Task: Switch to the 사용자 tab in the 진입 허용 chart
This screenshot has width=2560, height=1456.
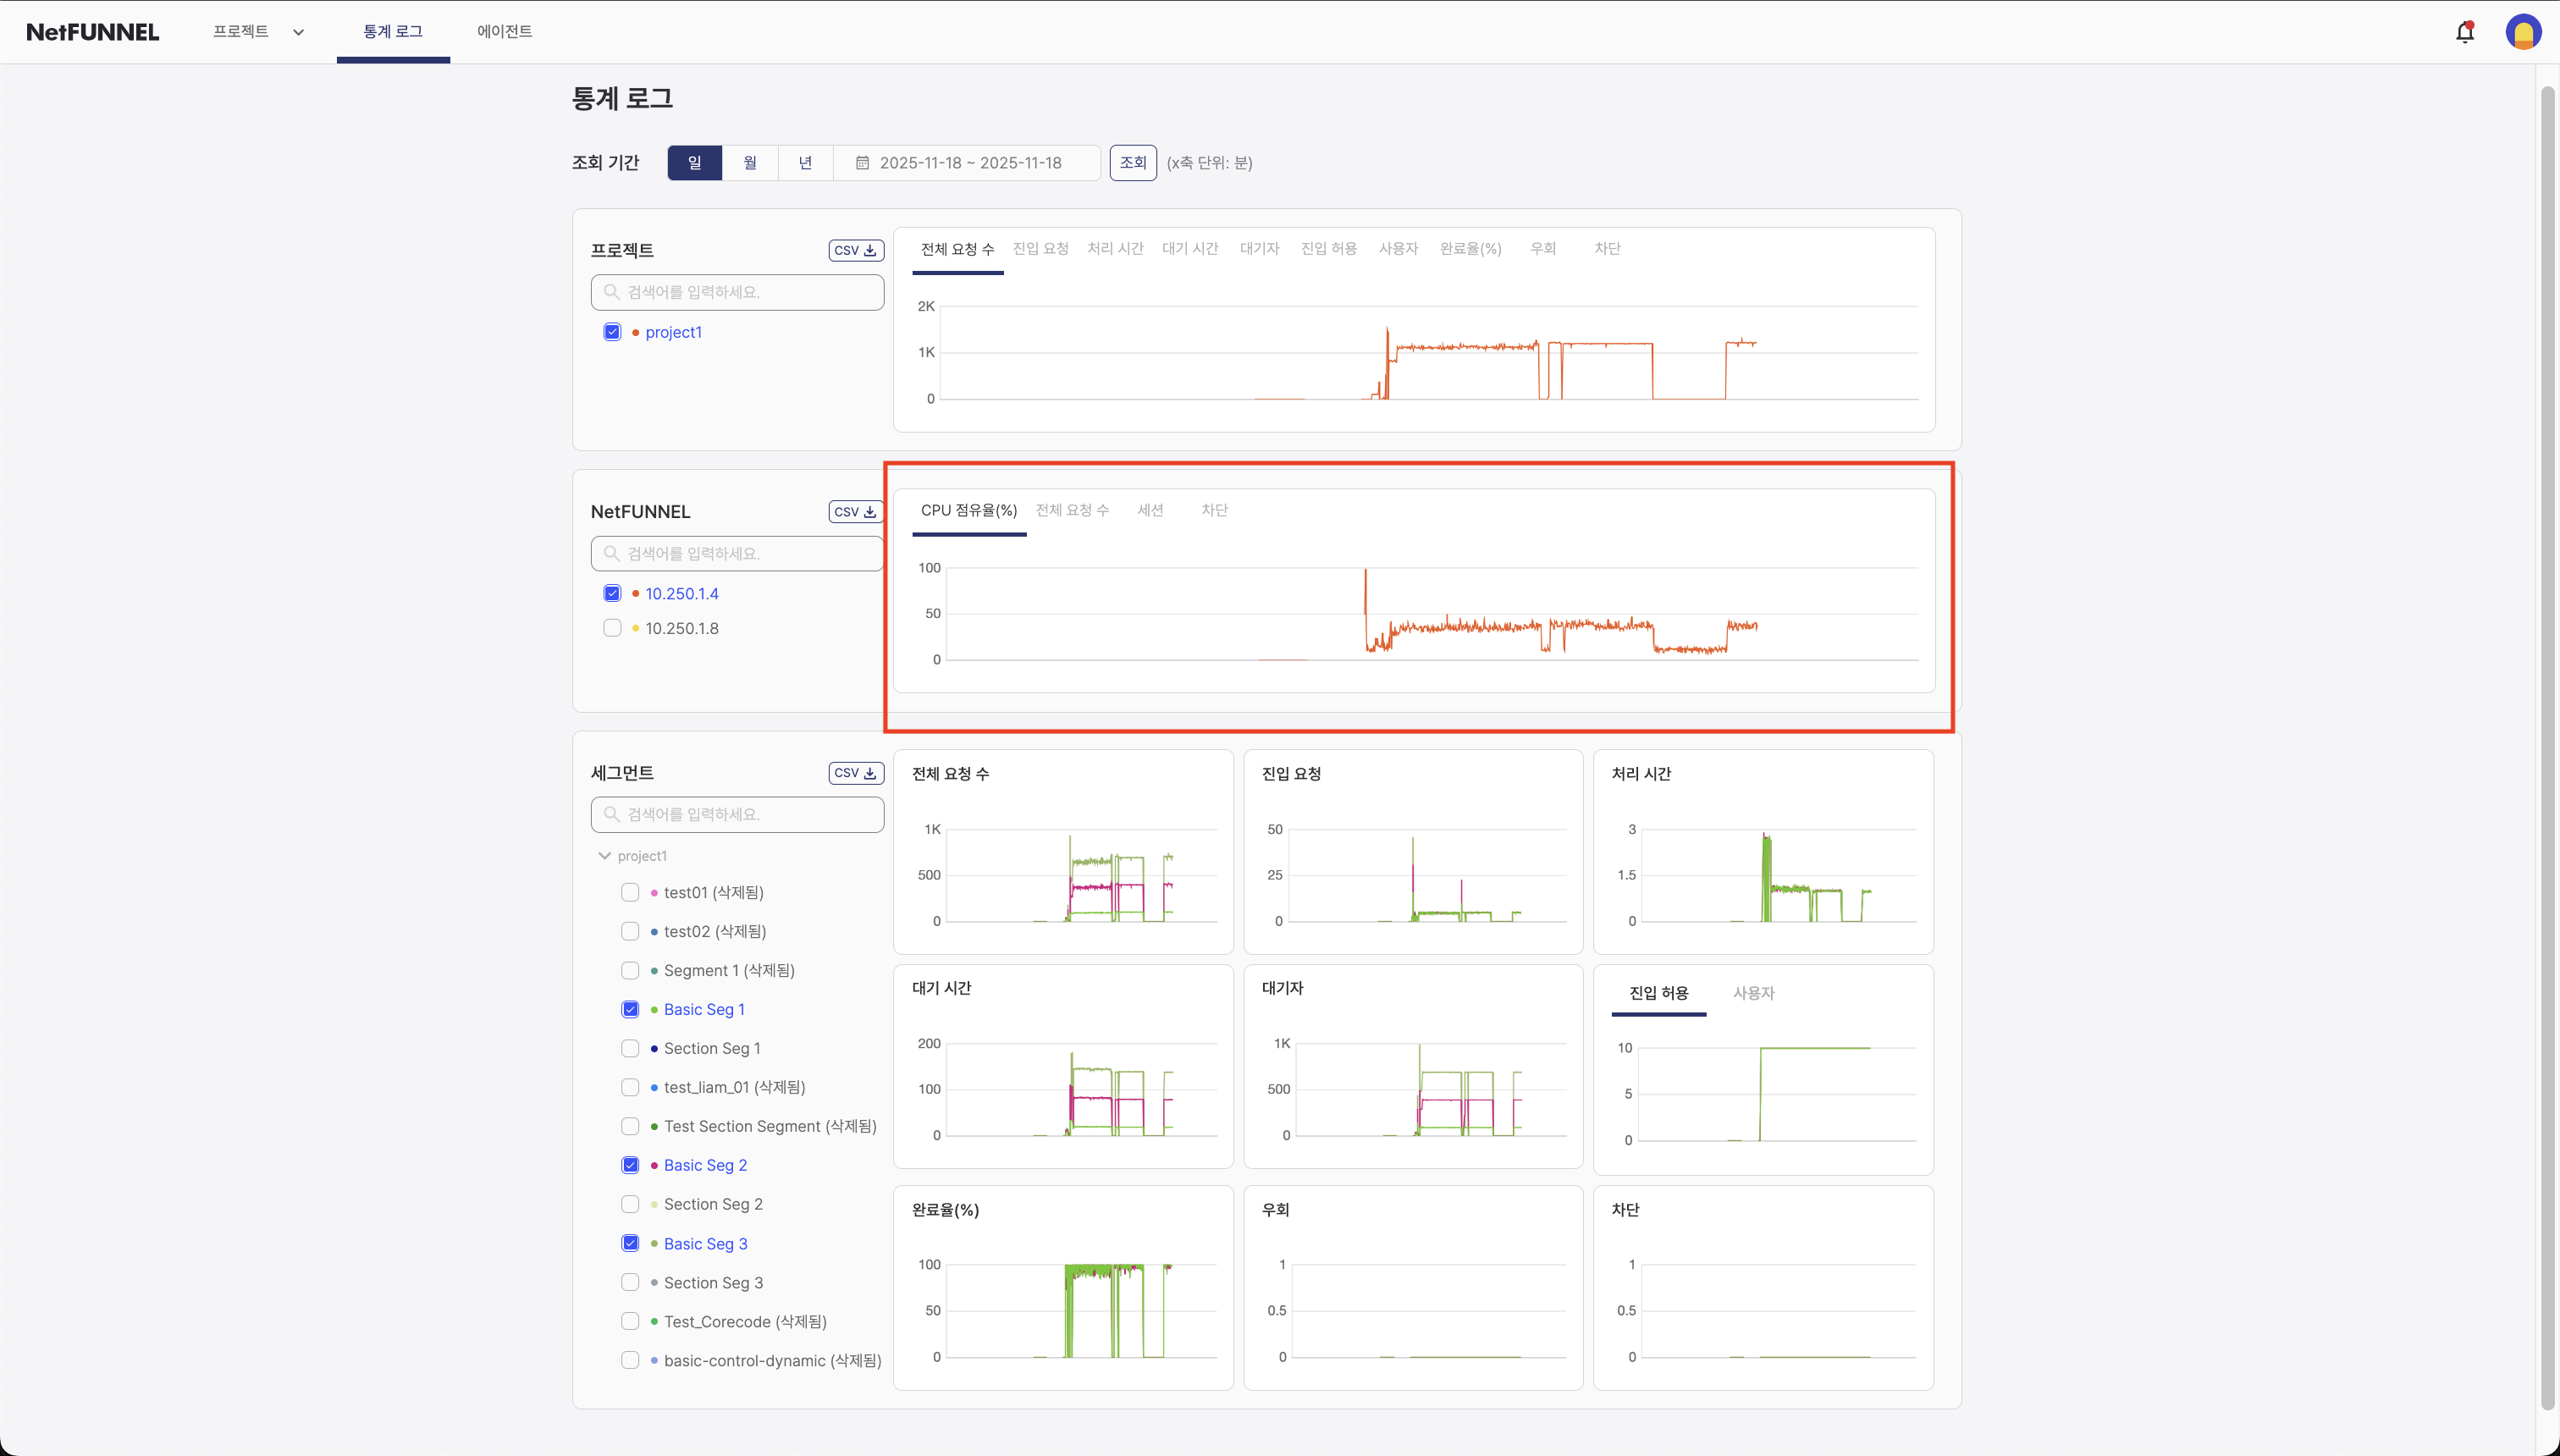Action: coord(1753,993)
